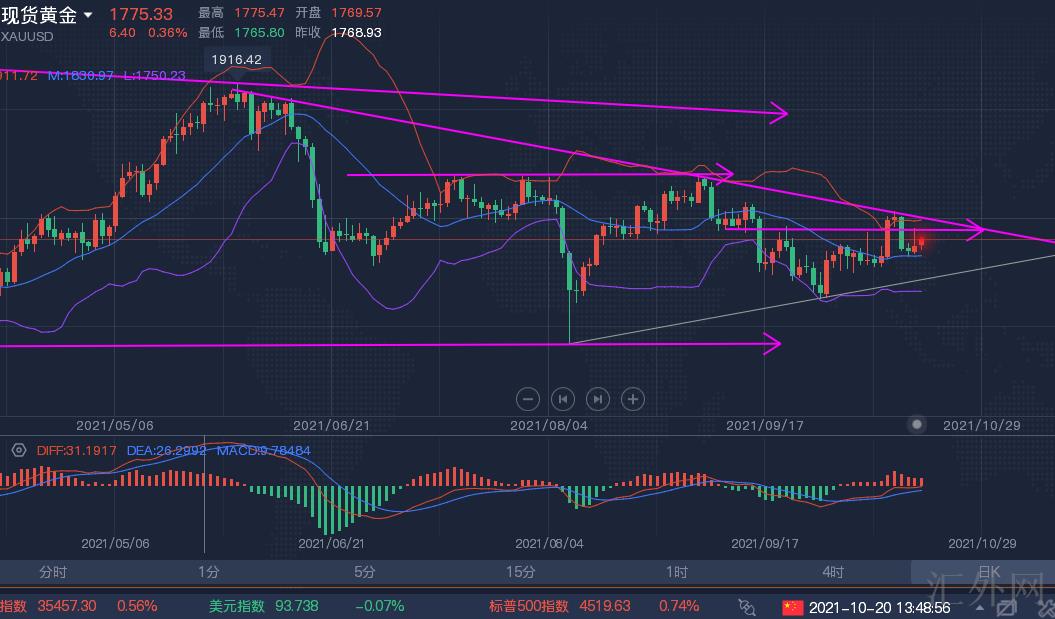1055x619 pixels.
Task: Click the 2021/06/21 date on the main time axis
Action: [331, 425]
